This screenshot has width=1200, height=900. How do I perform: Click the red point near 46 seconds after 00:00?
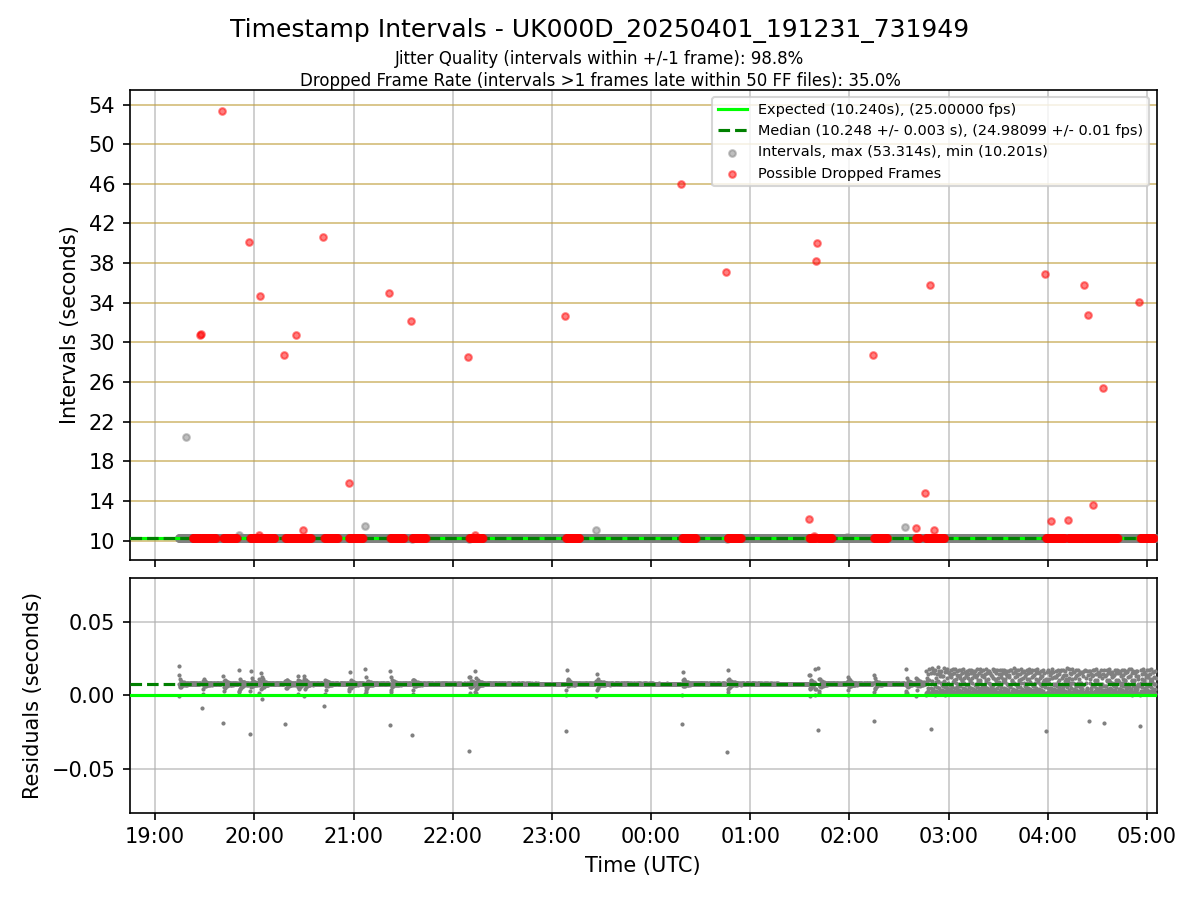681,184
